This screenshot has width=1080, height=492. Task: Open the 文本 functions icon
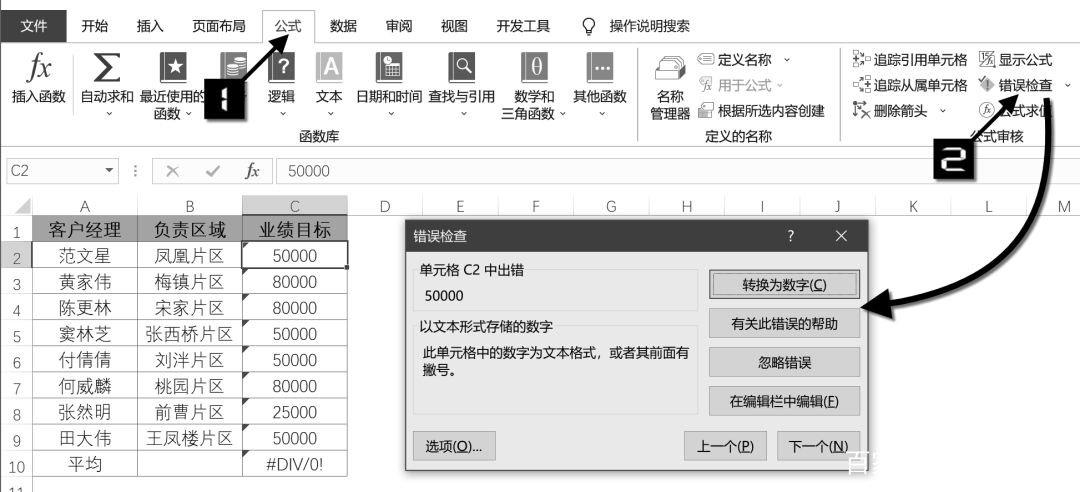point(329,68)
